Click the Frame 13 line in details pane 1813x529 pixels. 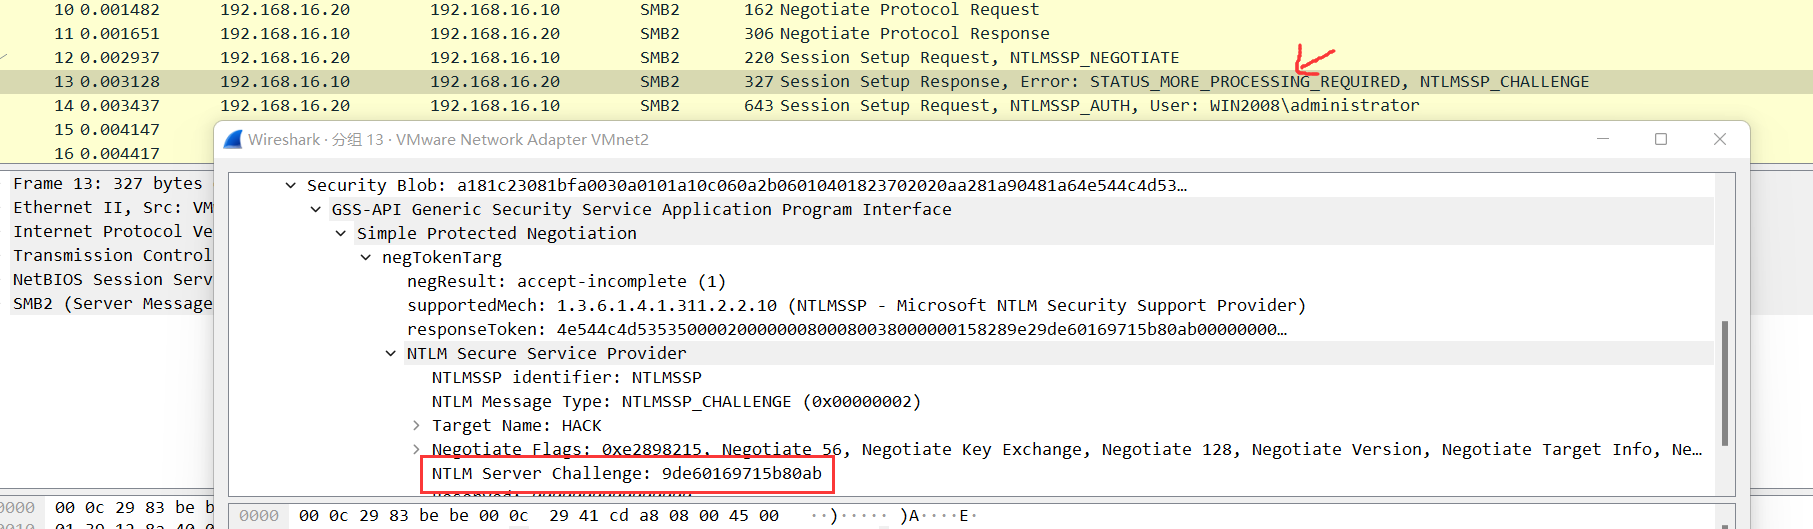(107, 184)
